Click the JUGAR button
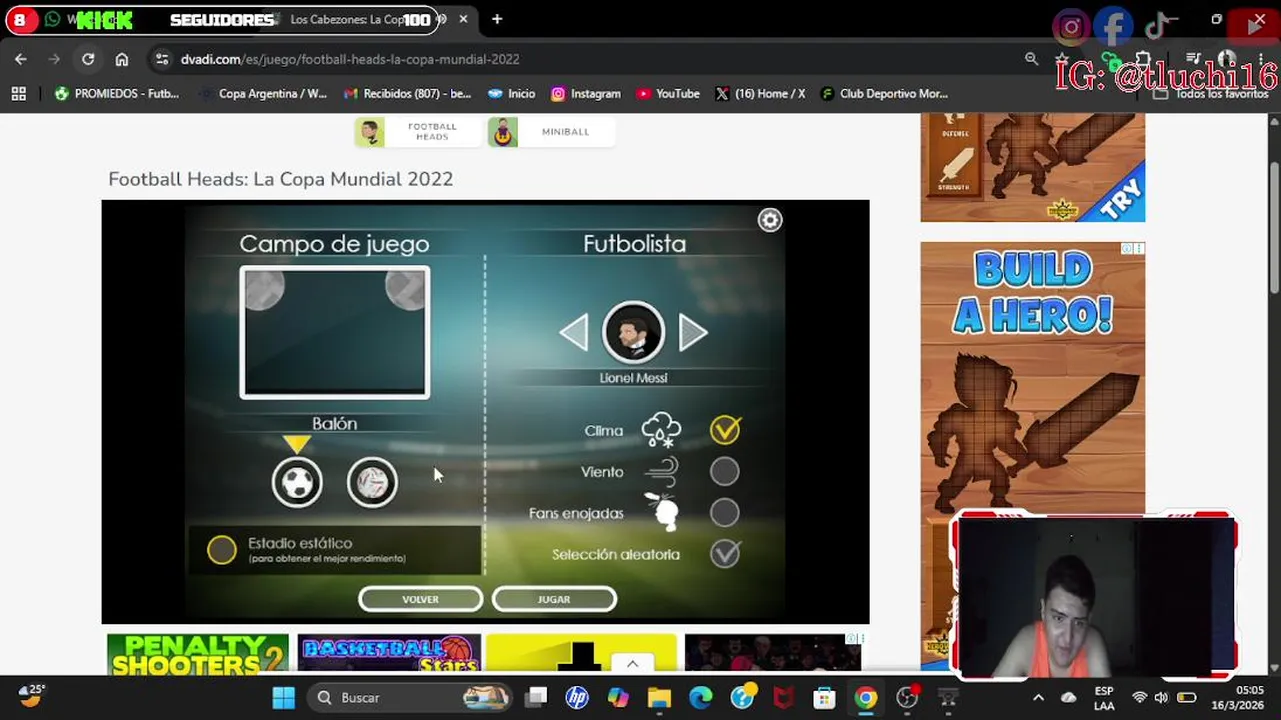This screenshot has width=1281, height=720. [554, 599]
